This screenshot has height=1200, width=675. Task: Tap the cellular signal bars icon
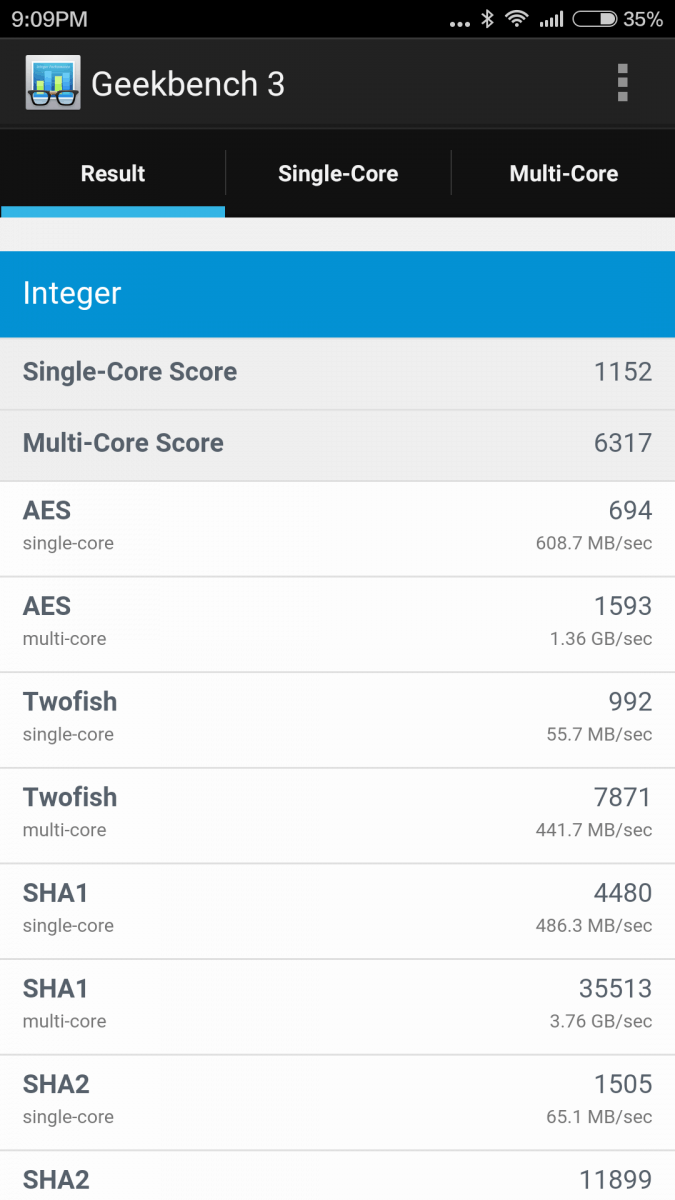[x=551, y=19]
